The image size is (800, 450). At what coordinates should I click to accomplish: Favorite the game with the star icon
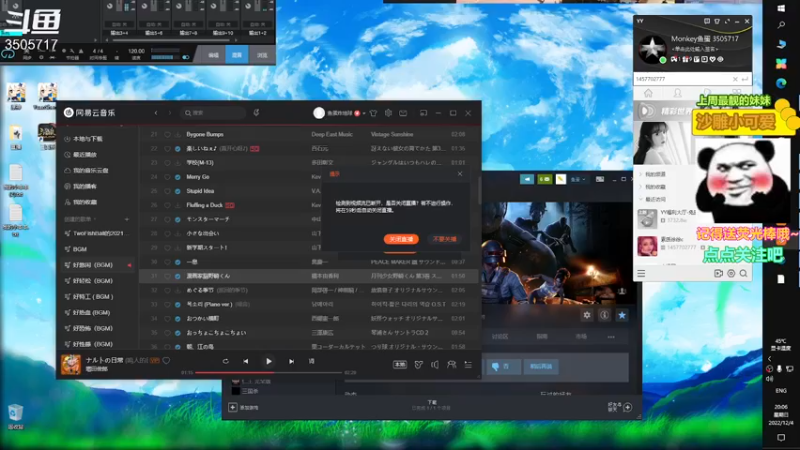[x=622, y=315]
